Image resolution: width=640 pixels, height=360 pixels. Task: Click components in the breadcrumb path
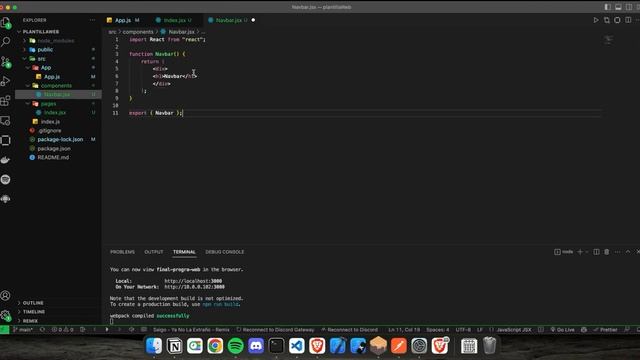[138, 31]
